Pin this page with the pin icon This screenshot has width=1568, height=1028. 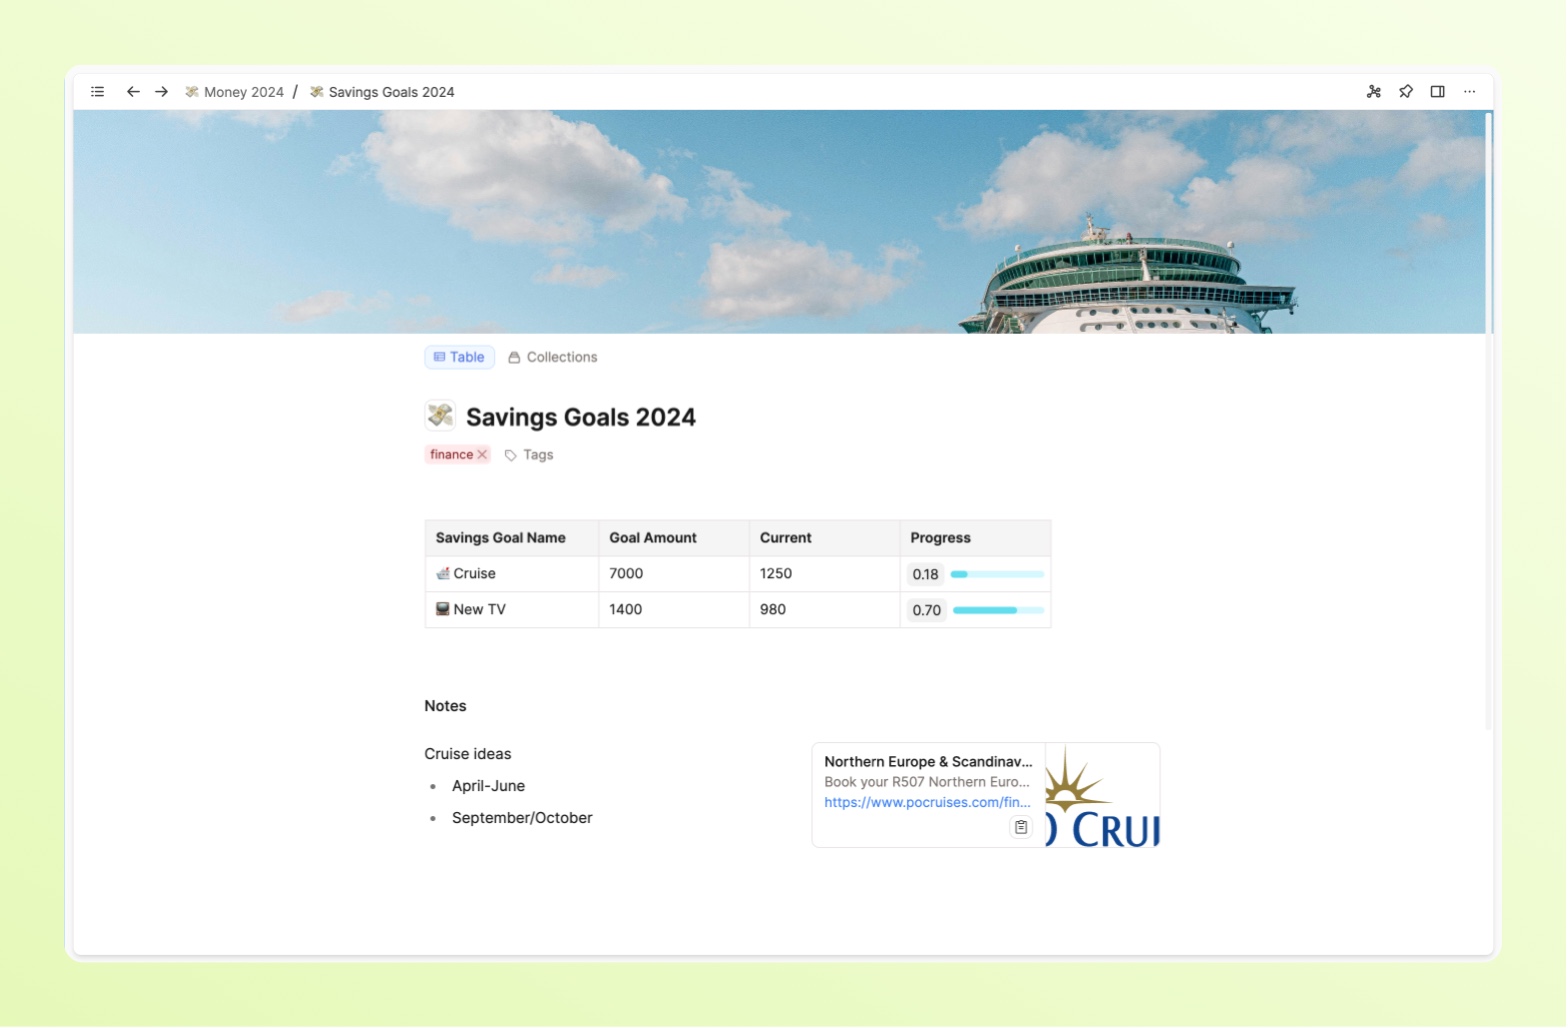[x=1405, y=92]
